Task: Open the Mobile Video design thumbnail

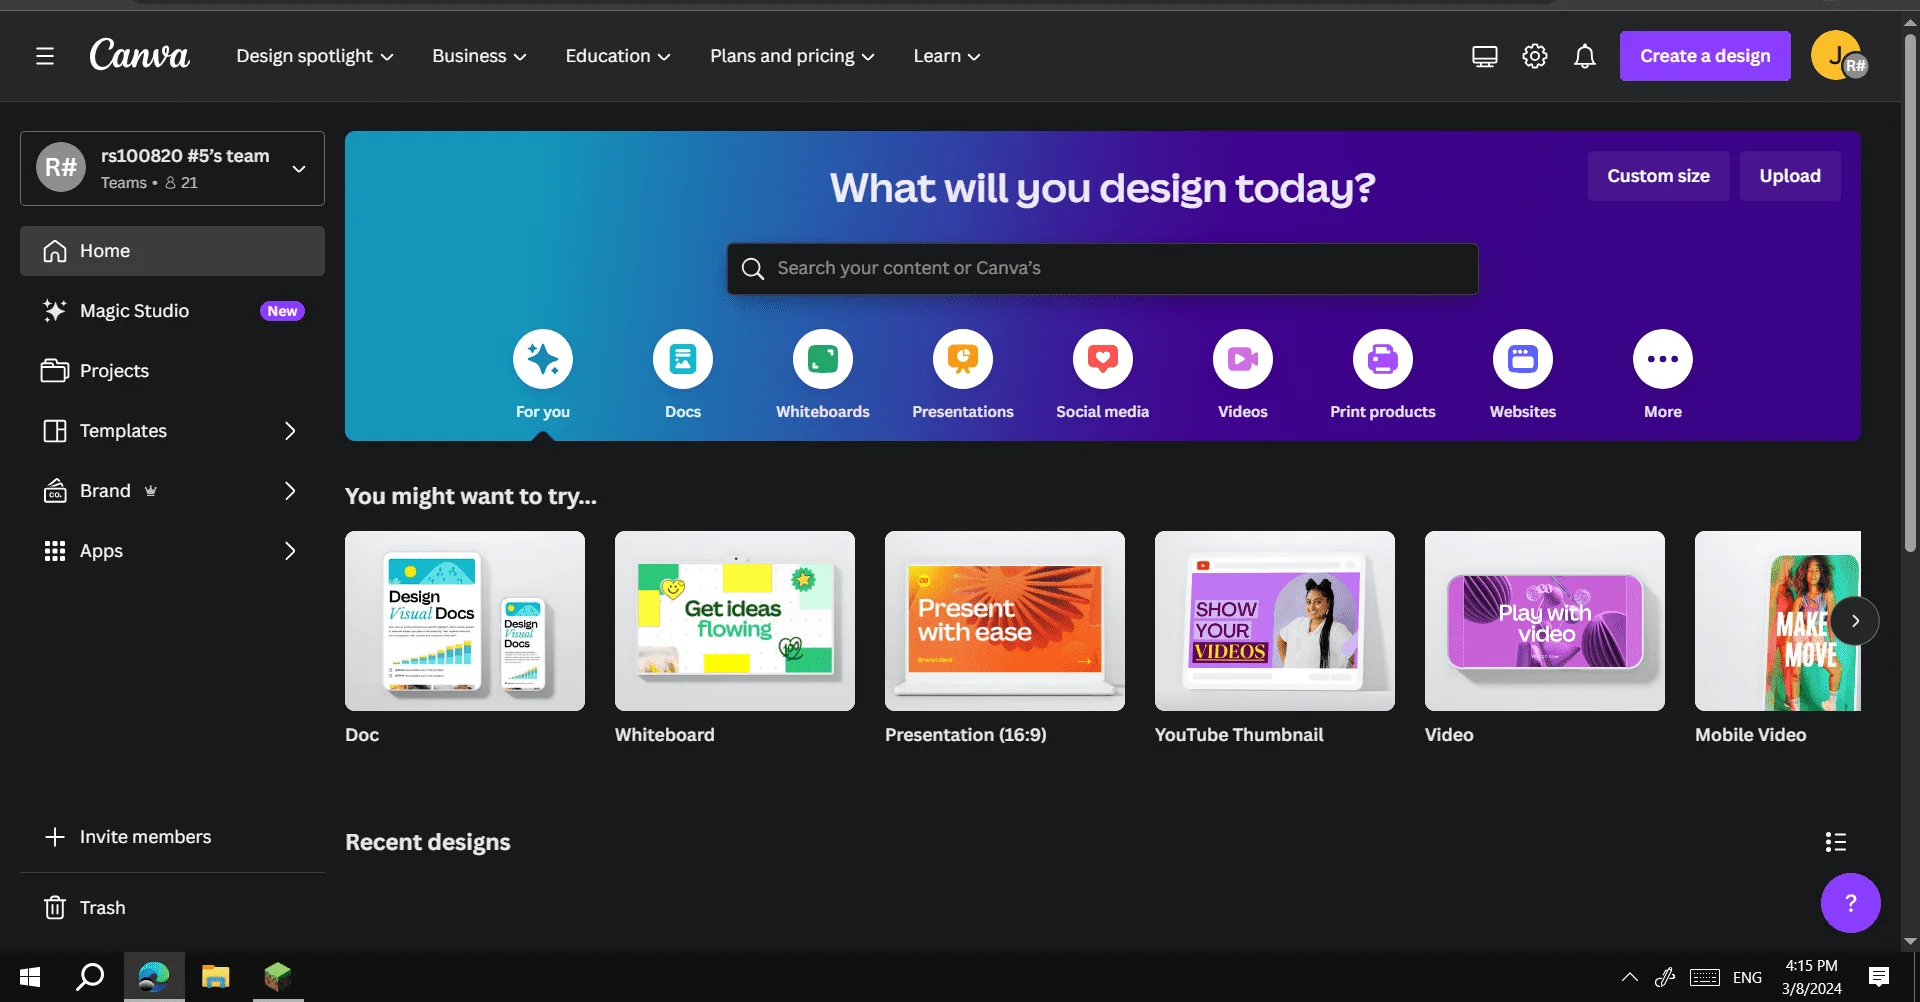Action: [1778, 621]
